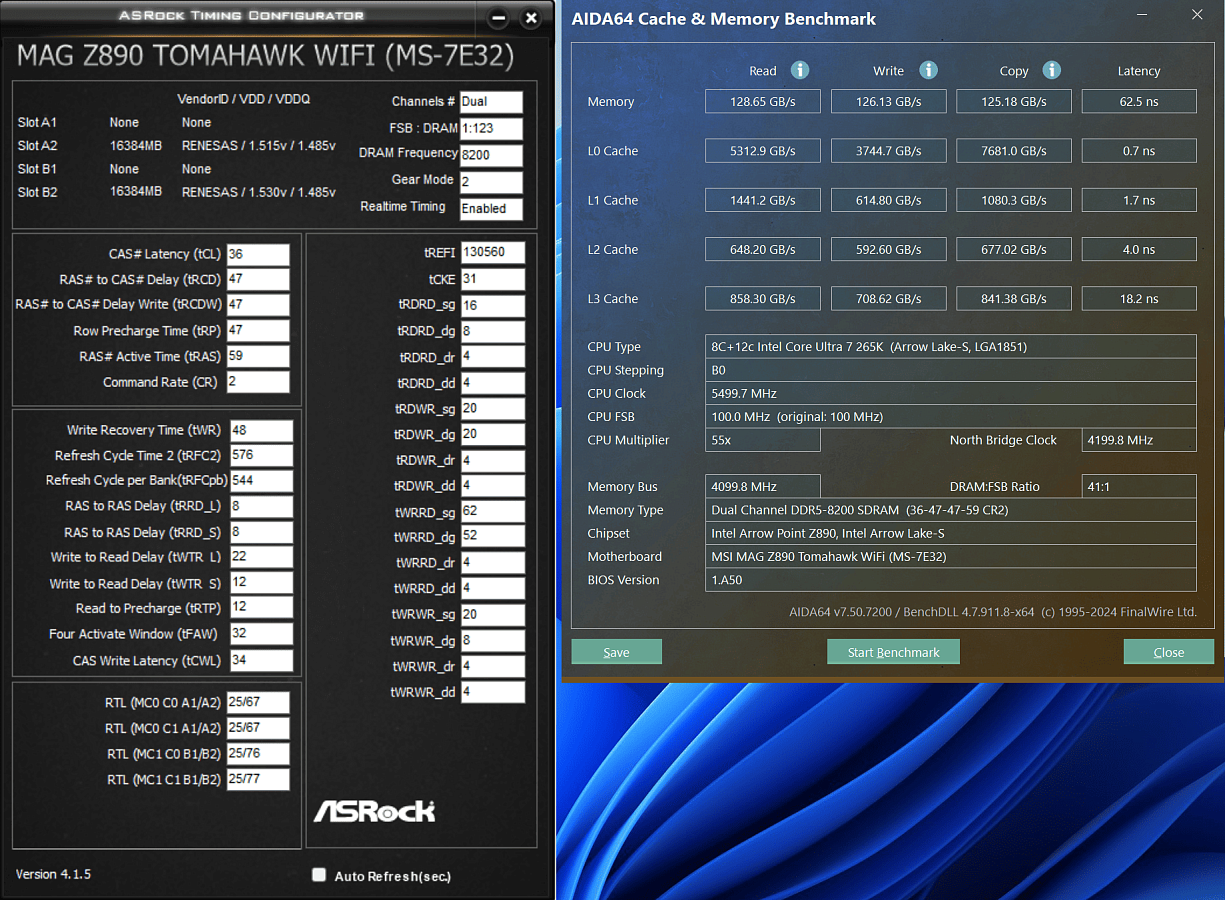Click the tWRRD_sg field
Screen dimensions: 1225x900
(492, 511)
